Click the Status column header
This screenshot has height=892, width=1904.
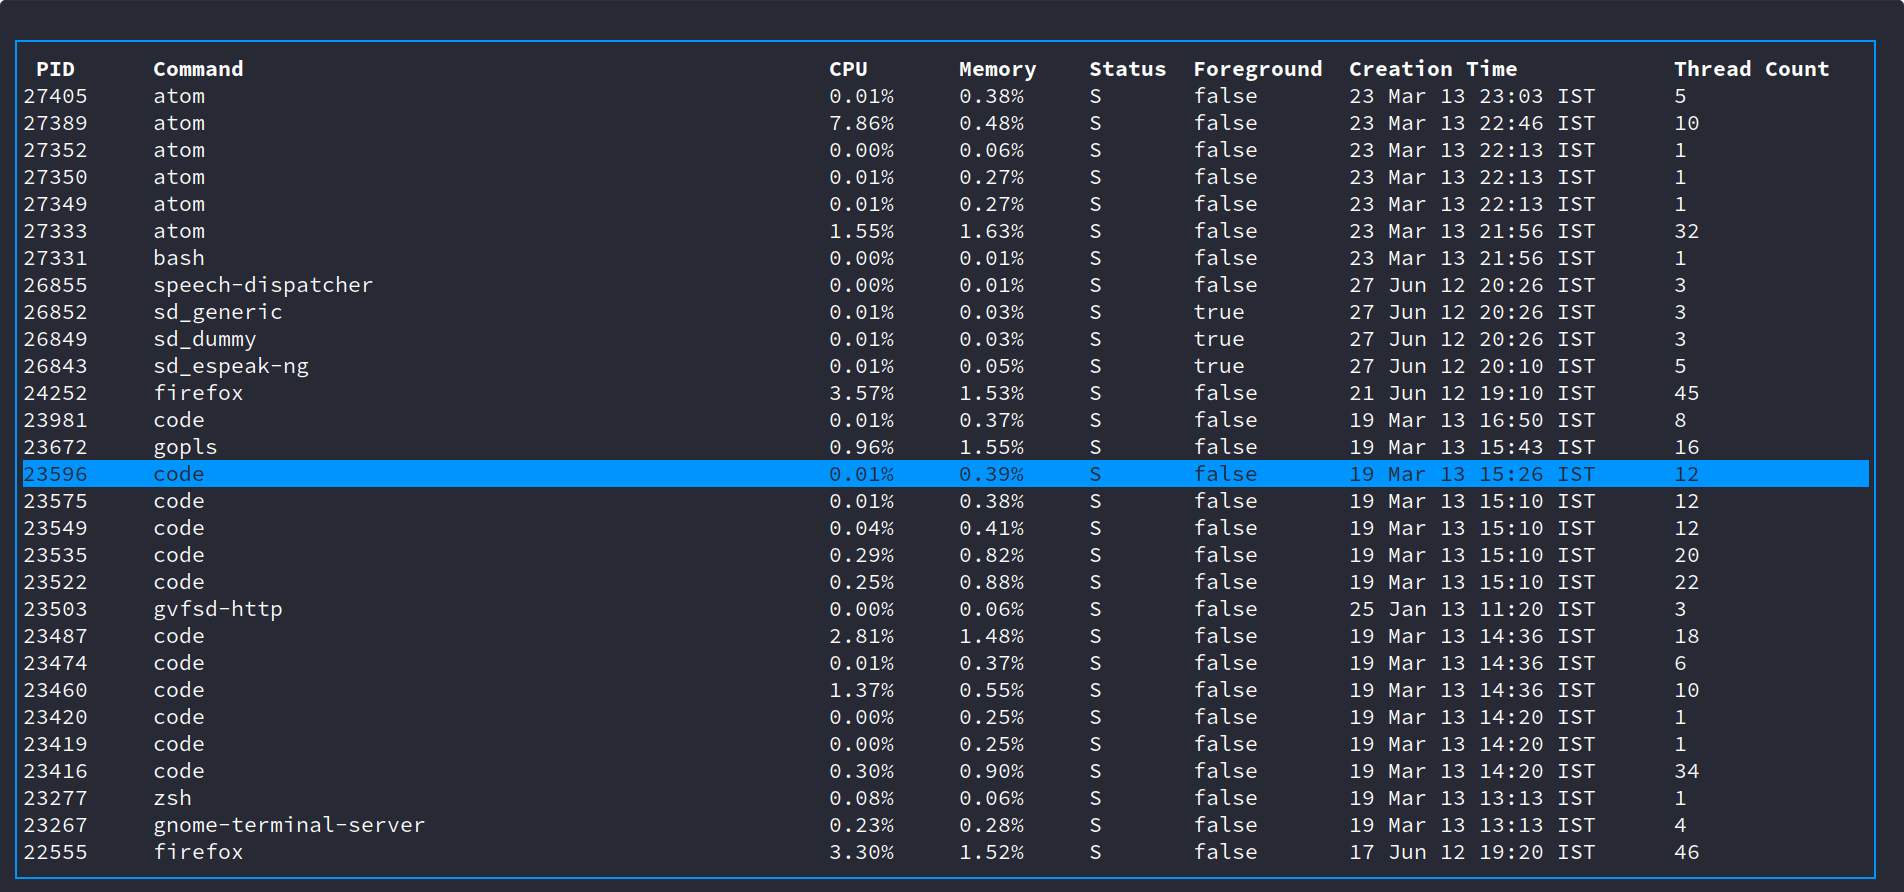(1127, 69)
